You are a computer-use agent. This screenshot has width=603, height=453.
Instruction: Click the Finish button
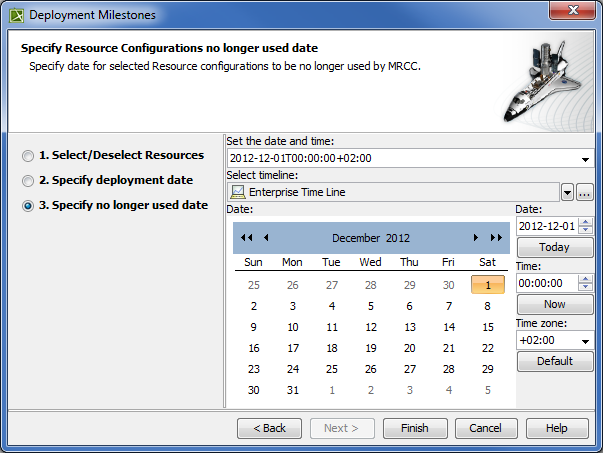point(415,428)
